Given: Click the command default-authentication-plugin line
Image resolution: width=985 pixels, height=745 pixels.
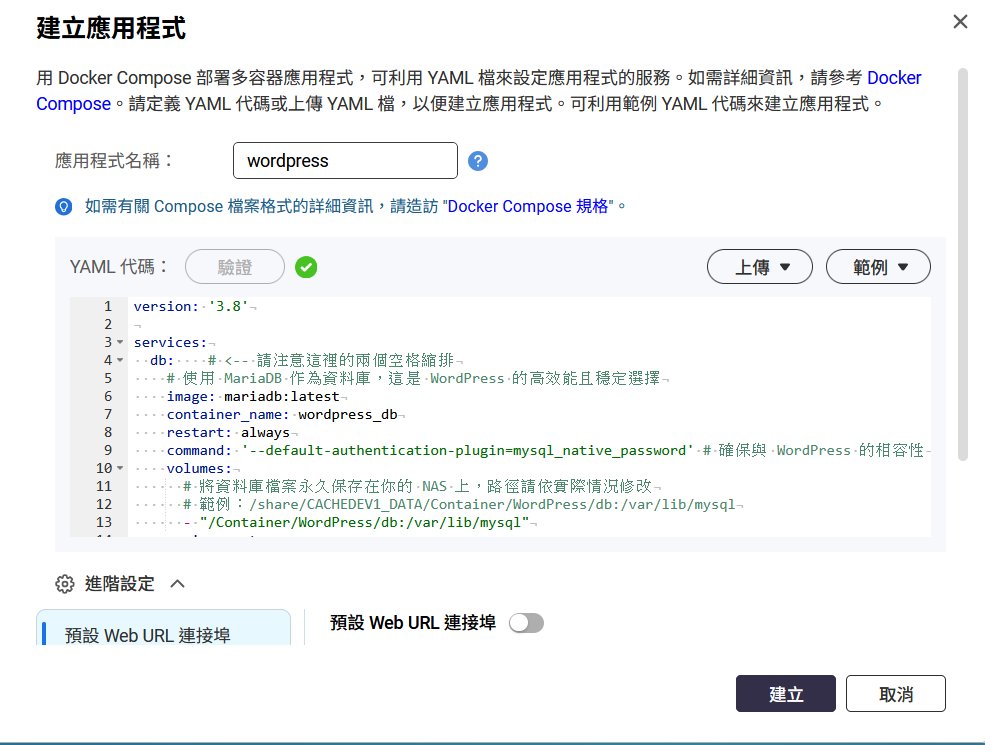Looking at the screenshot, I should pos(430,450).
